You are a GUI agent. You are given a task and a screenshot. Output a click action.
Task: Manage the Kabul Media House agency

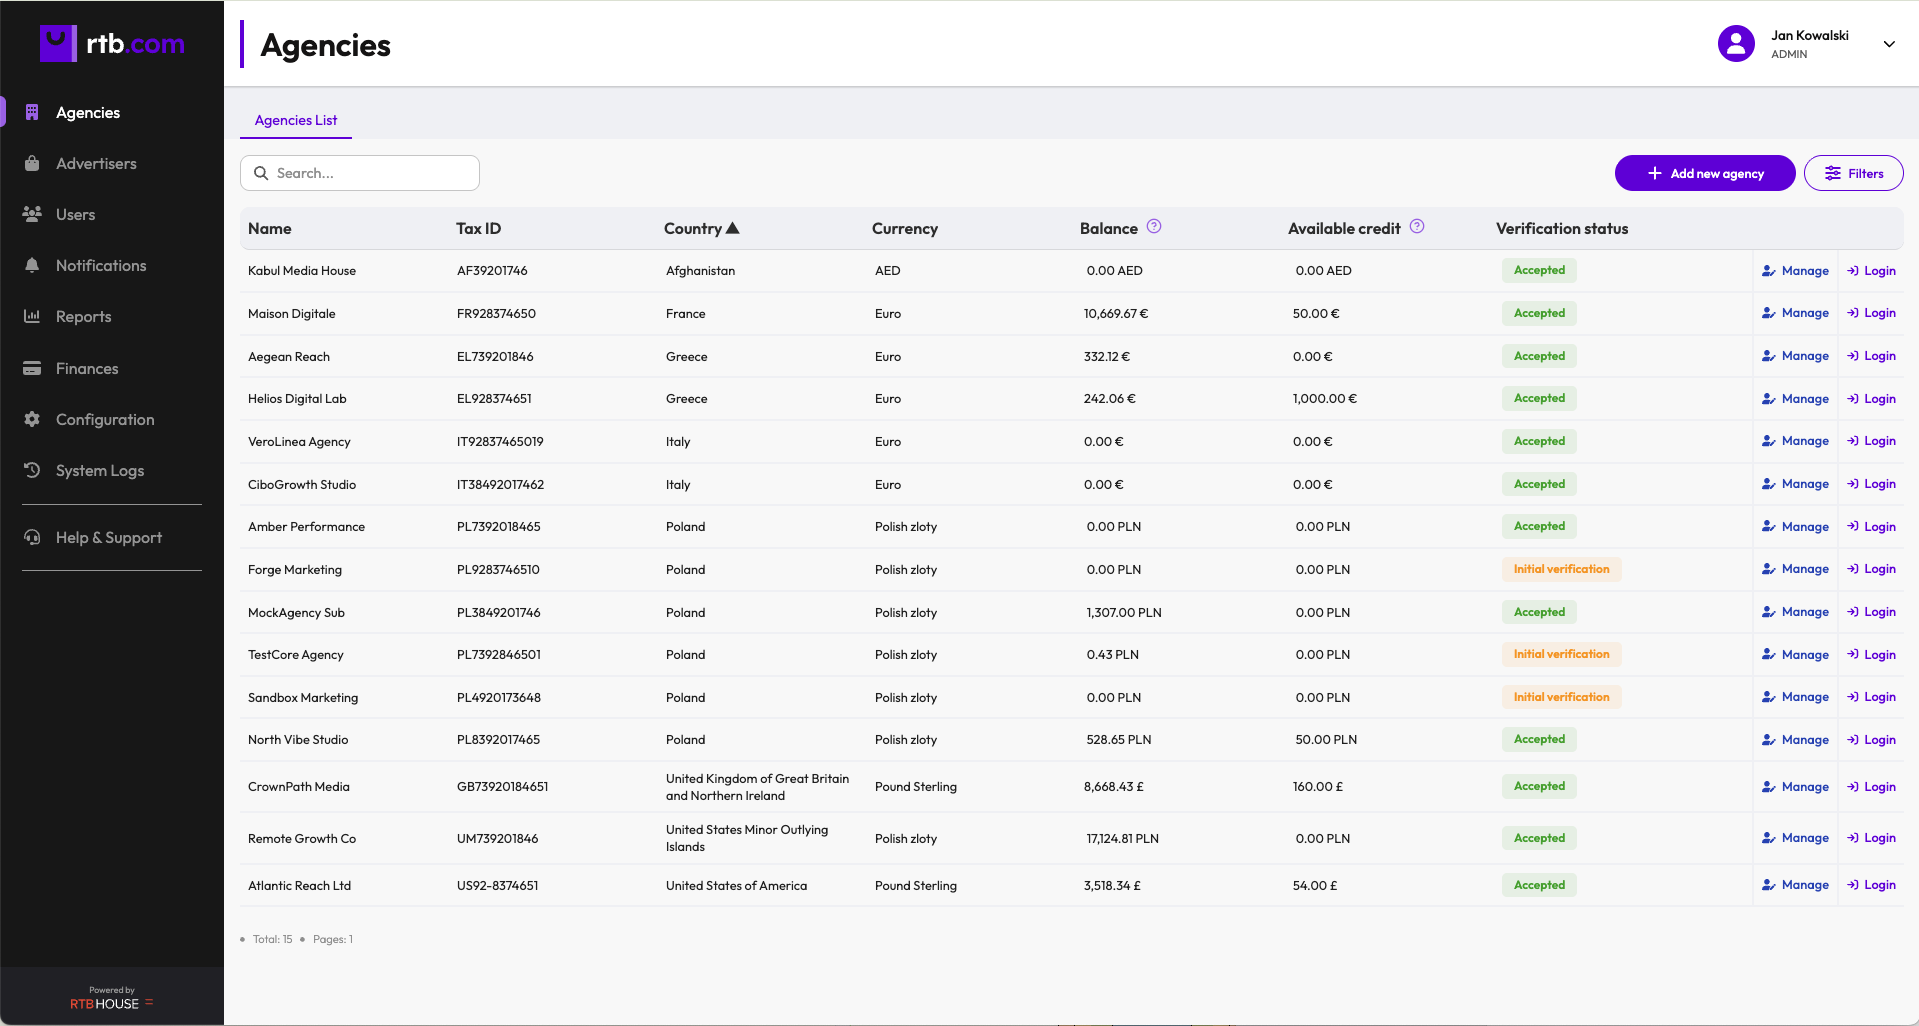[1795, 271]
